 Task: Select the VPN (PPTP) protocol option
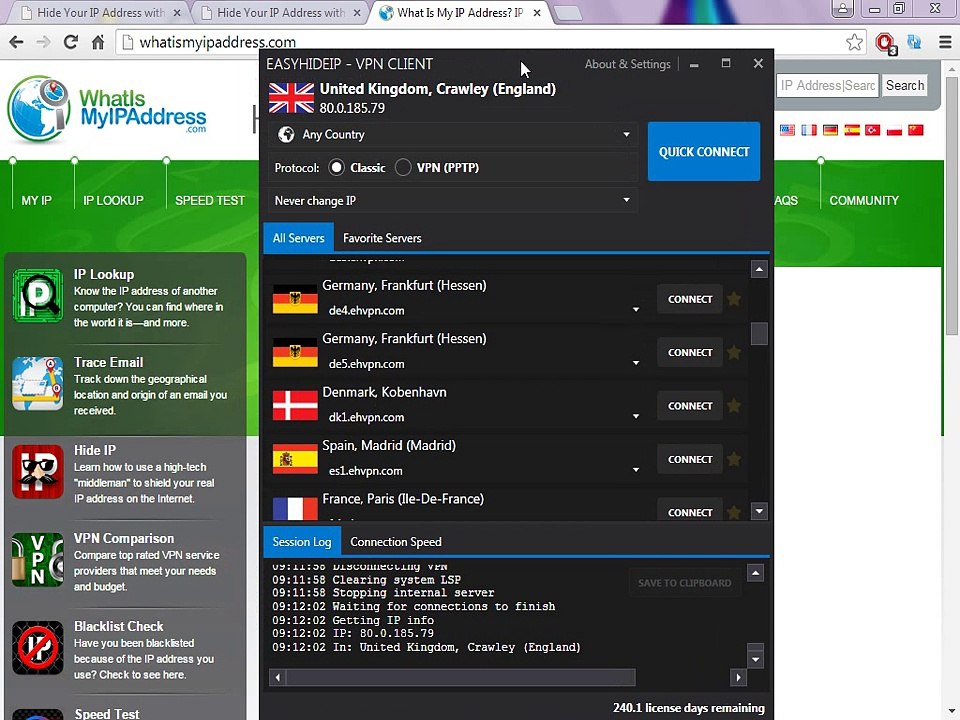pos(403,167)
